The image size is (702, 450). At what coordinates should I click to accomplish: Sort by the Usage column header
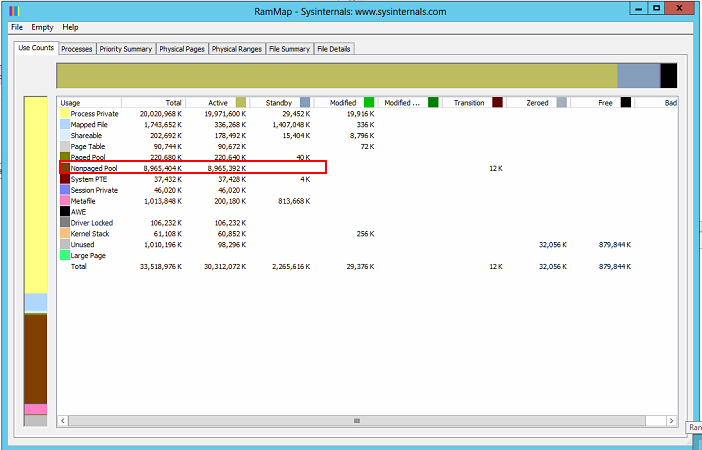(x=90, y=103)
